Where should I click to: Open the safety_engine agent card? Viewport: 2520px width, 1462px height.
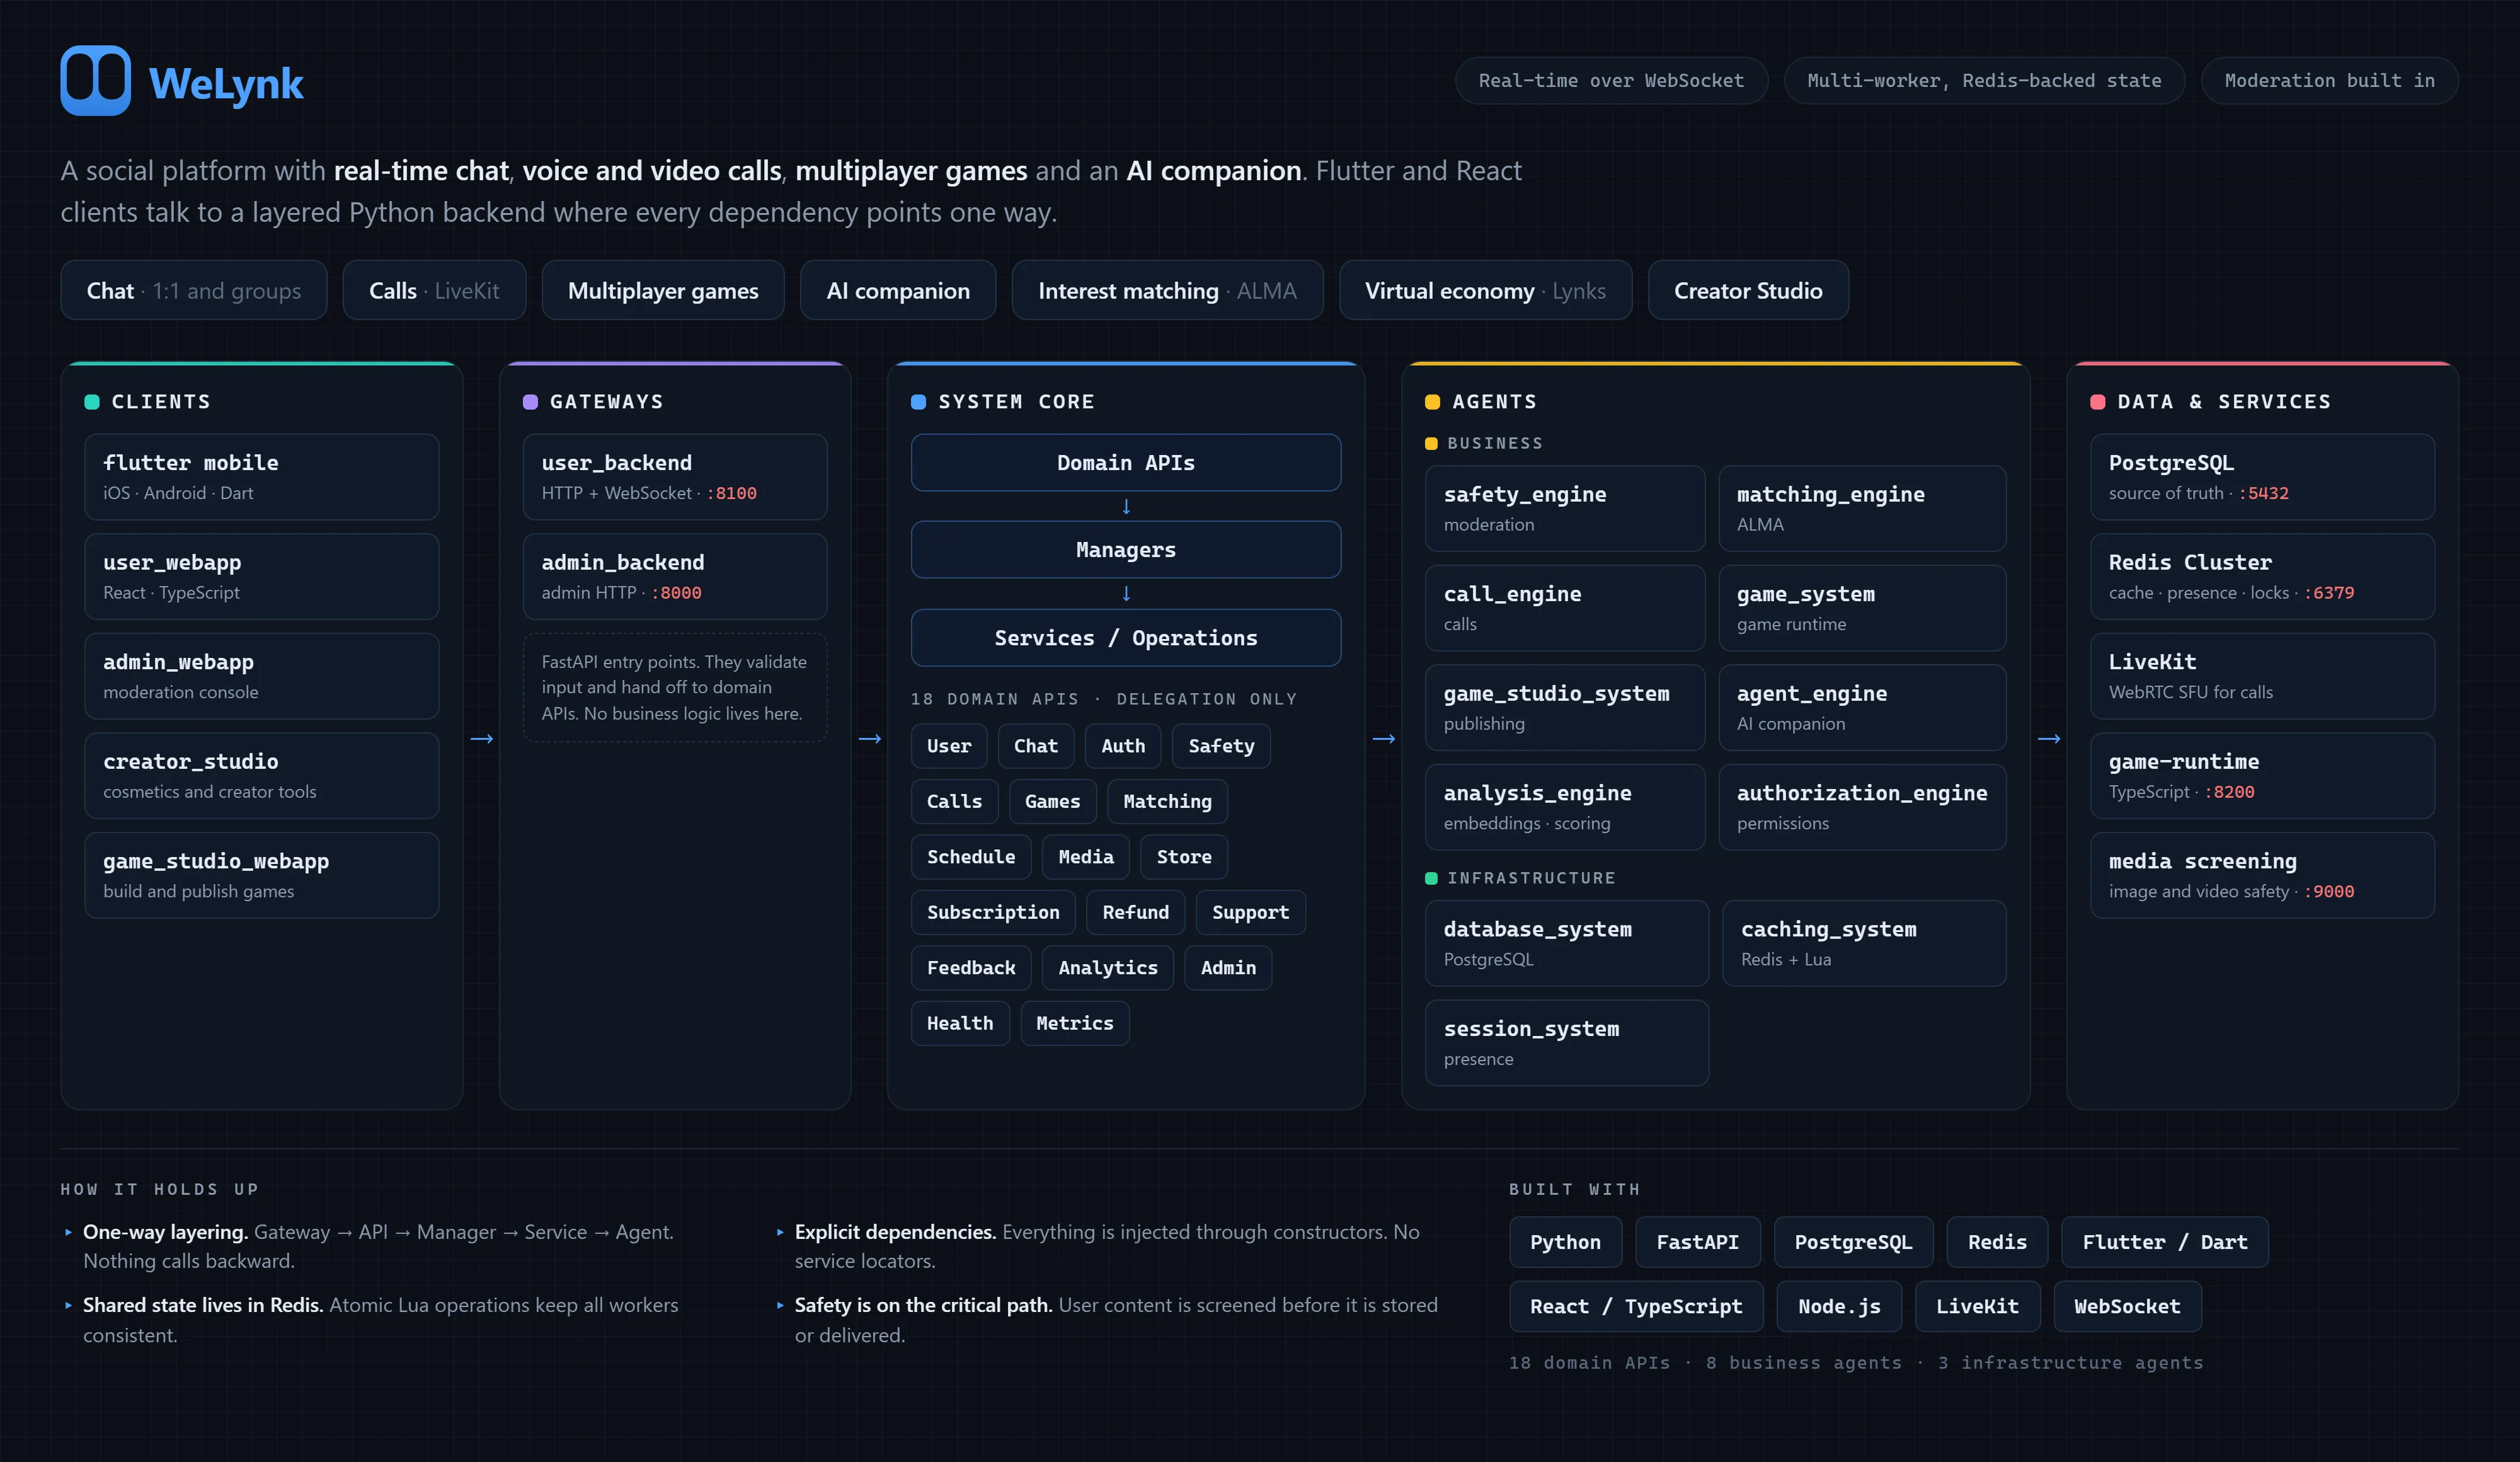click(x=1565, y=508)
